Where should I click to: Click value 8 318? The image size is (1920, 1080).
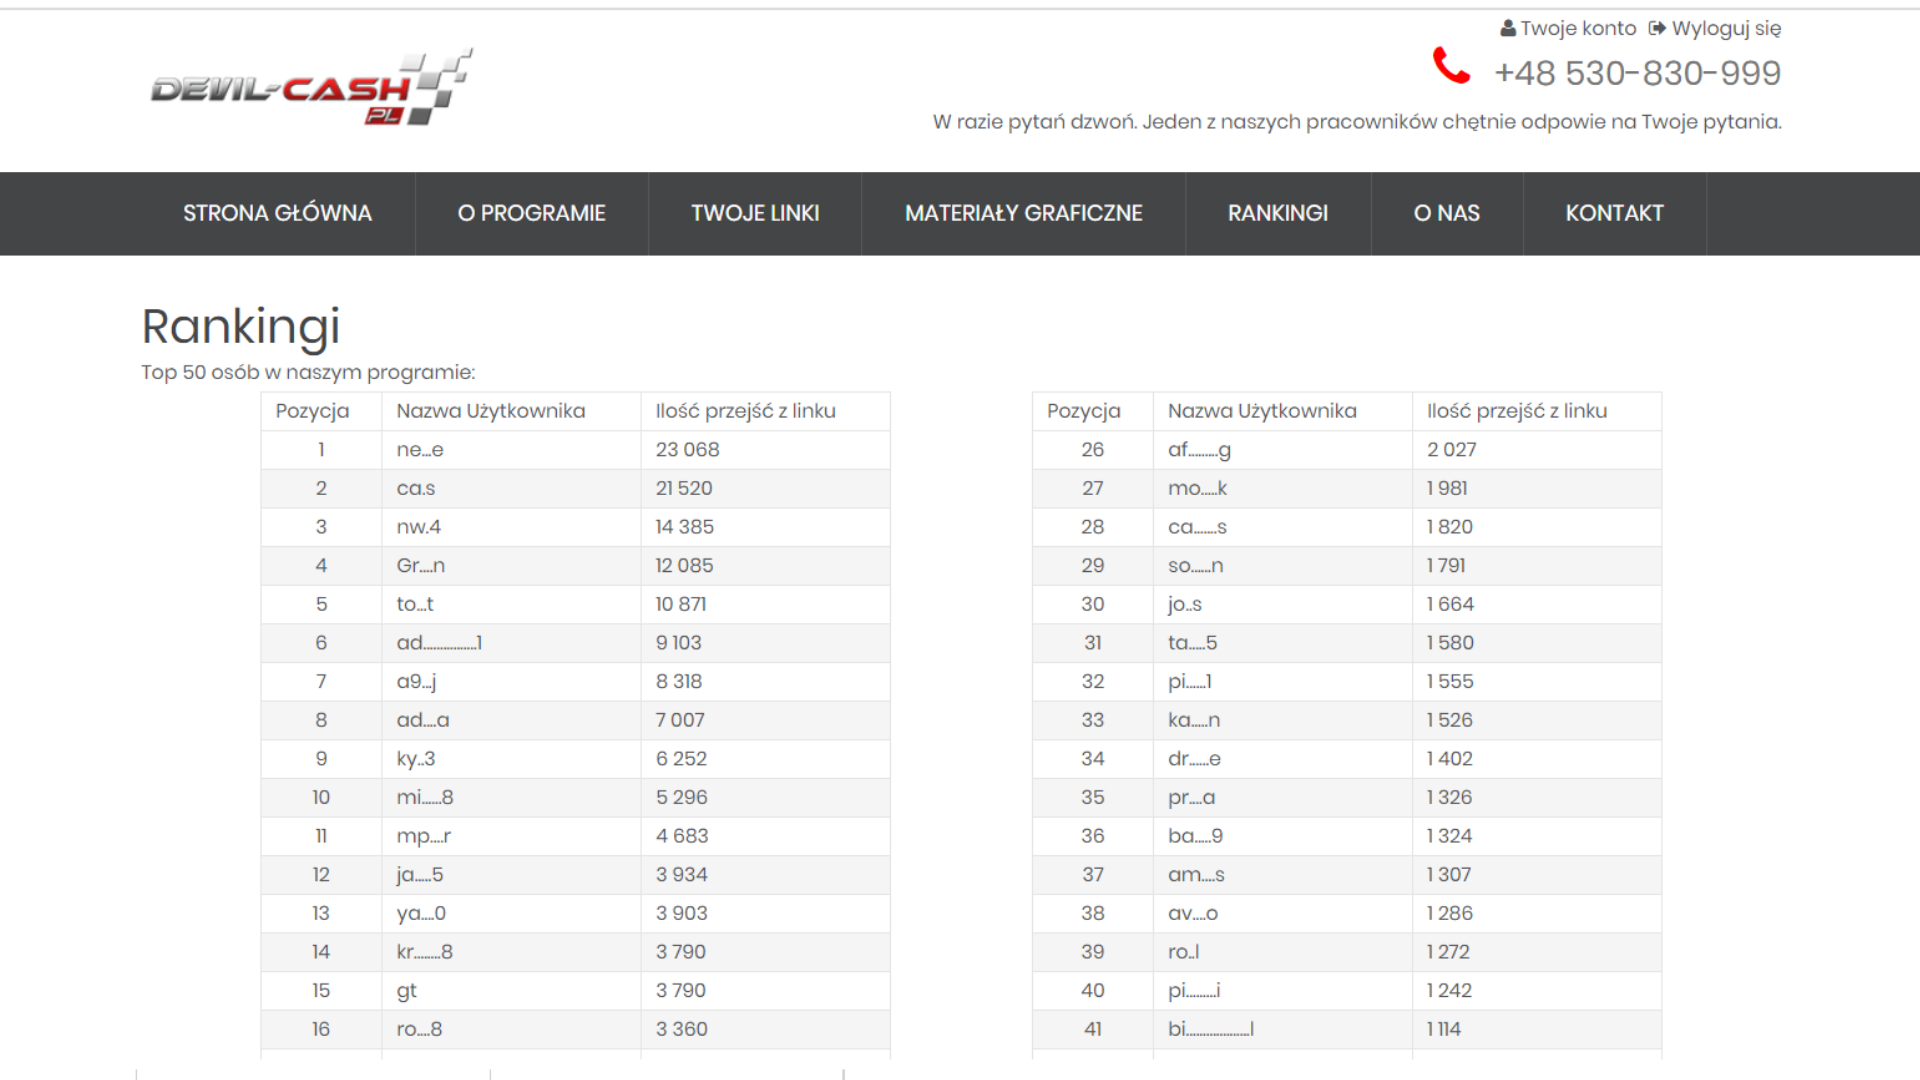click(x=679, y=682)
